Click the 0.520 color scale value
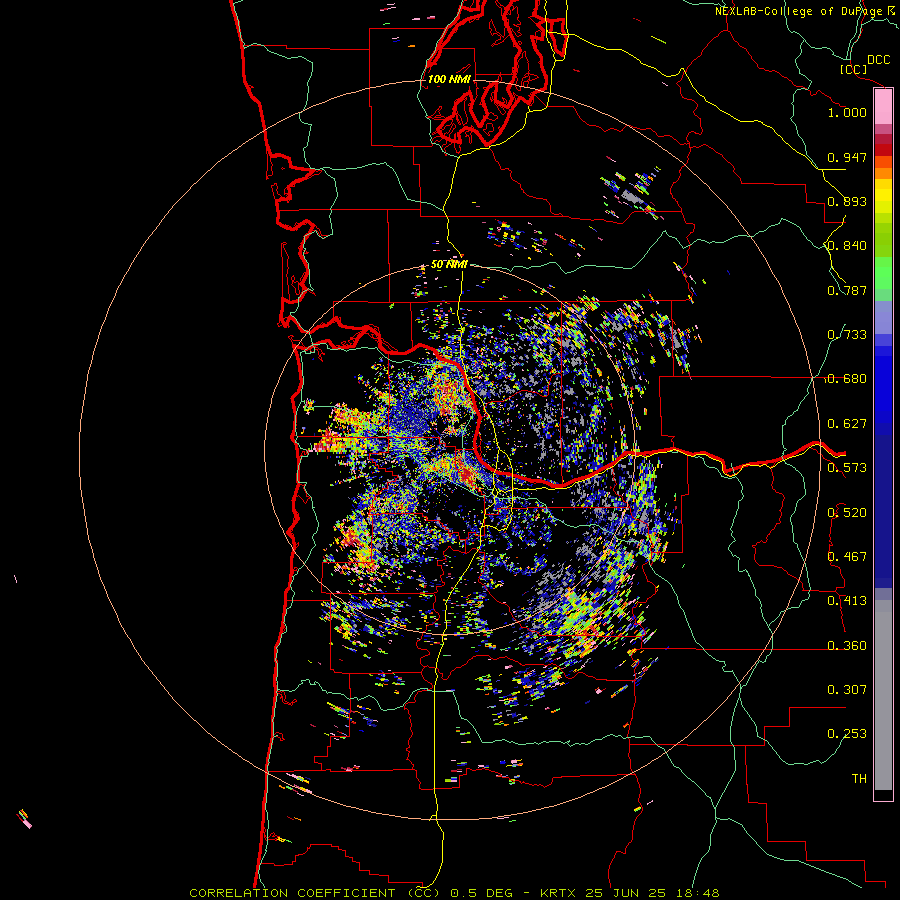This screenshot has height=900, width=900. [847, 513]
